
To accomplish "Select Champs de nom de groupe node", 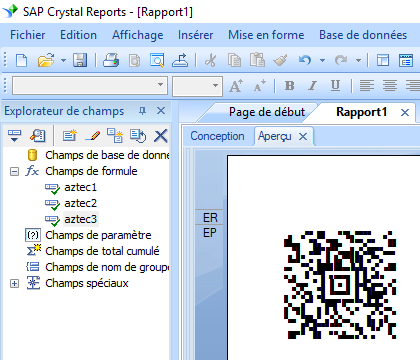I will tap(108, 267).
